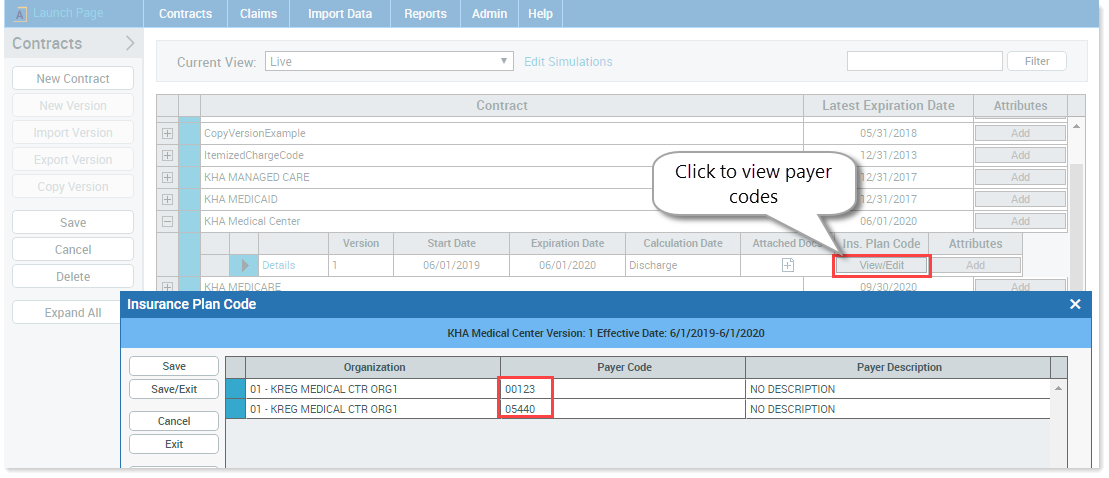Click View/Edit under Ins. Plan Code
This screenshot has height=478, width=1109.
(881, 265)
